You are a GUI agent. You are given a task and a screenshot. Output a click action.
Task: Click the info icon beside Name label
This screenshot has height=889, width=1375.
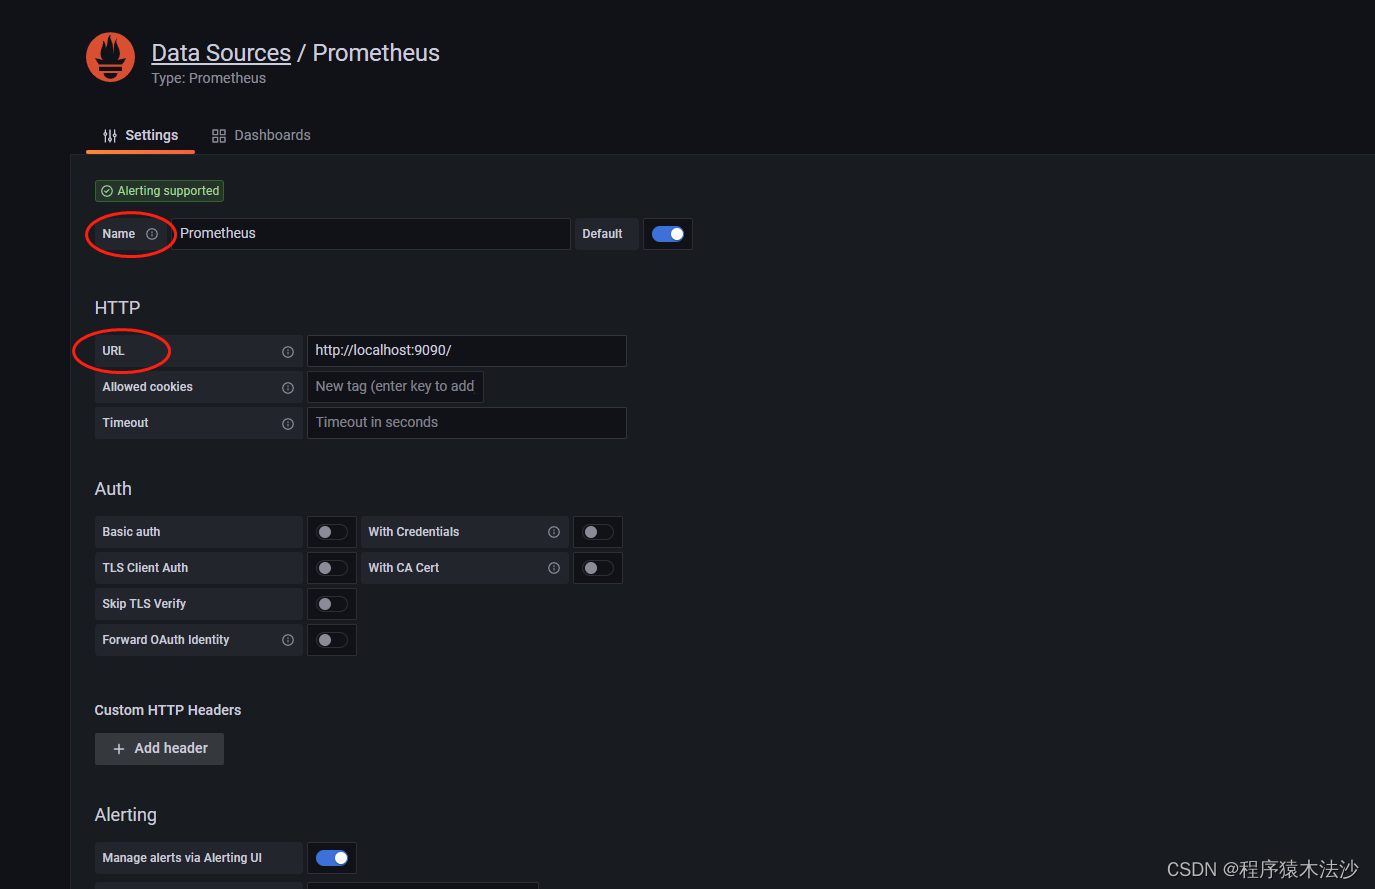[x=152, y=234]
